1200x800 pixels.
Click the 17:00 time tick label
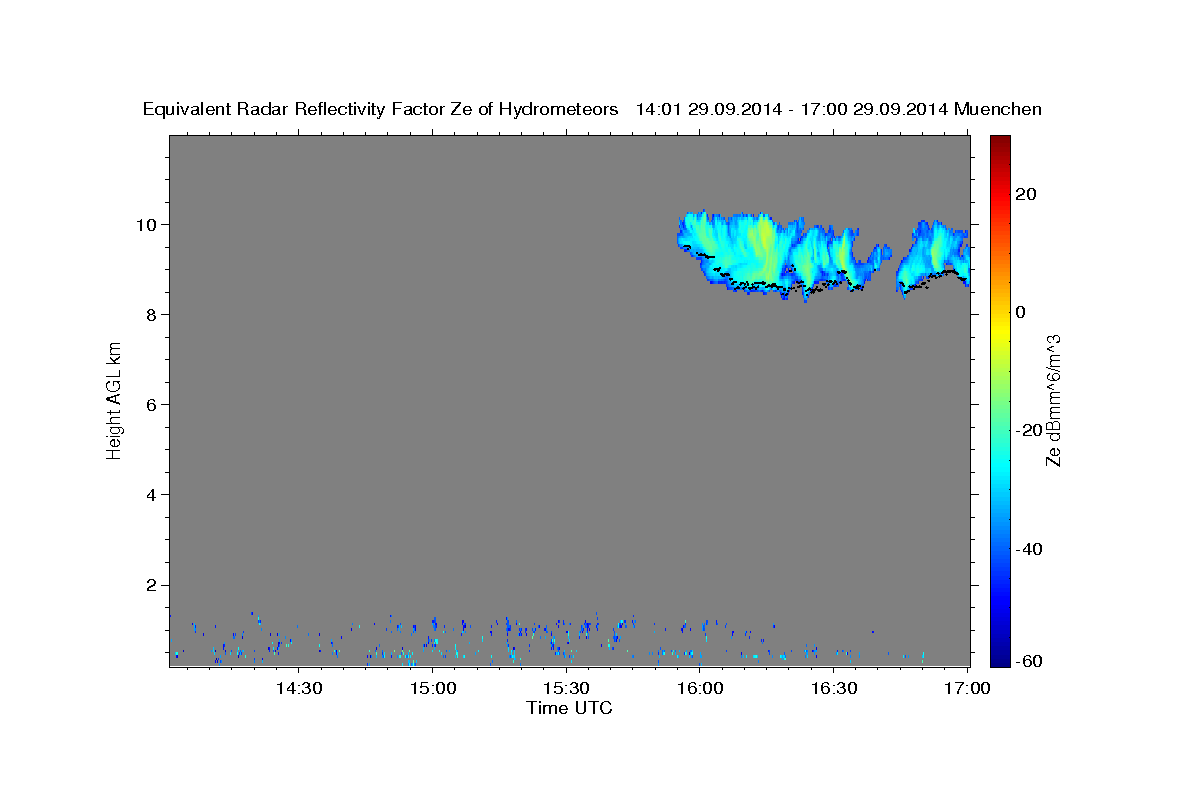pos(966,688)
